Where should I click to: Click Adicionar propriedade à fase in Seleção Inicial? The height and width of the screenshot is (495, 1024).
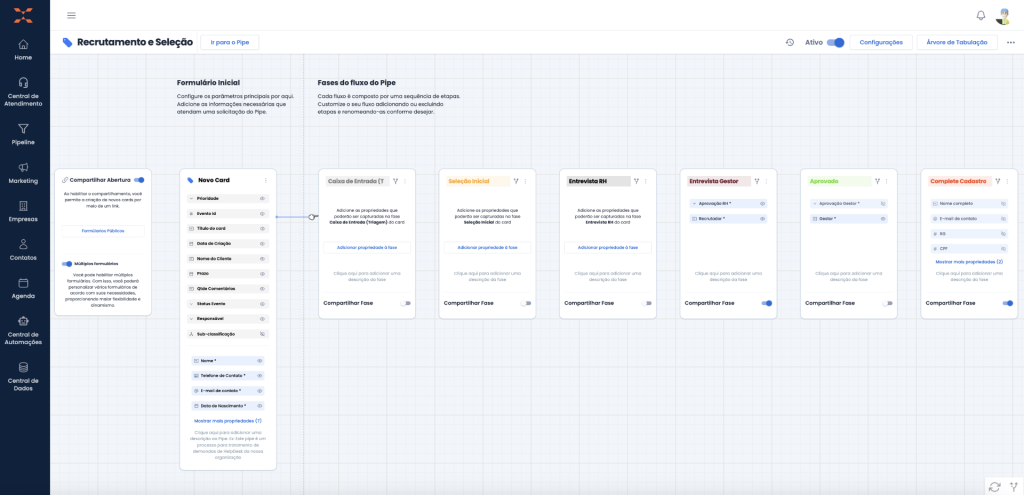point(487,247)
